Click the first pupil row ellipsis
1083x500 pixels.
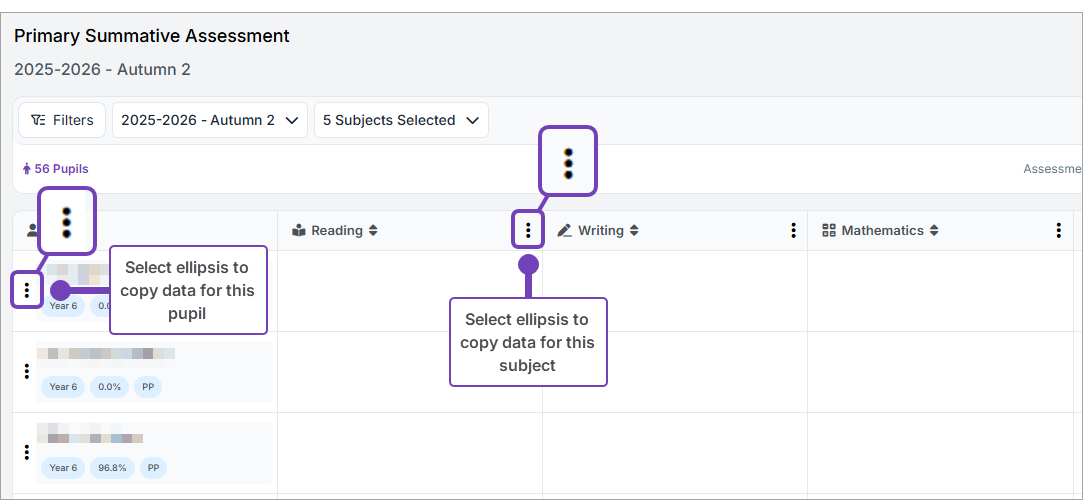[27, 291]
